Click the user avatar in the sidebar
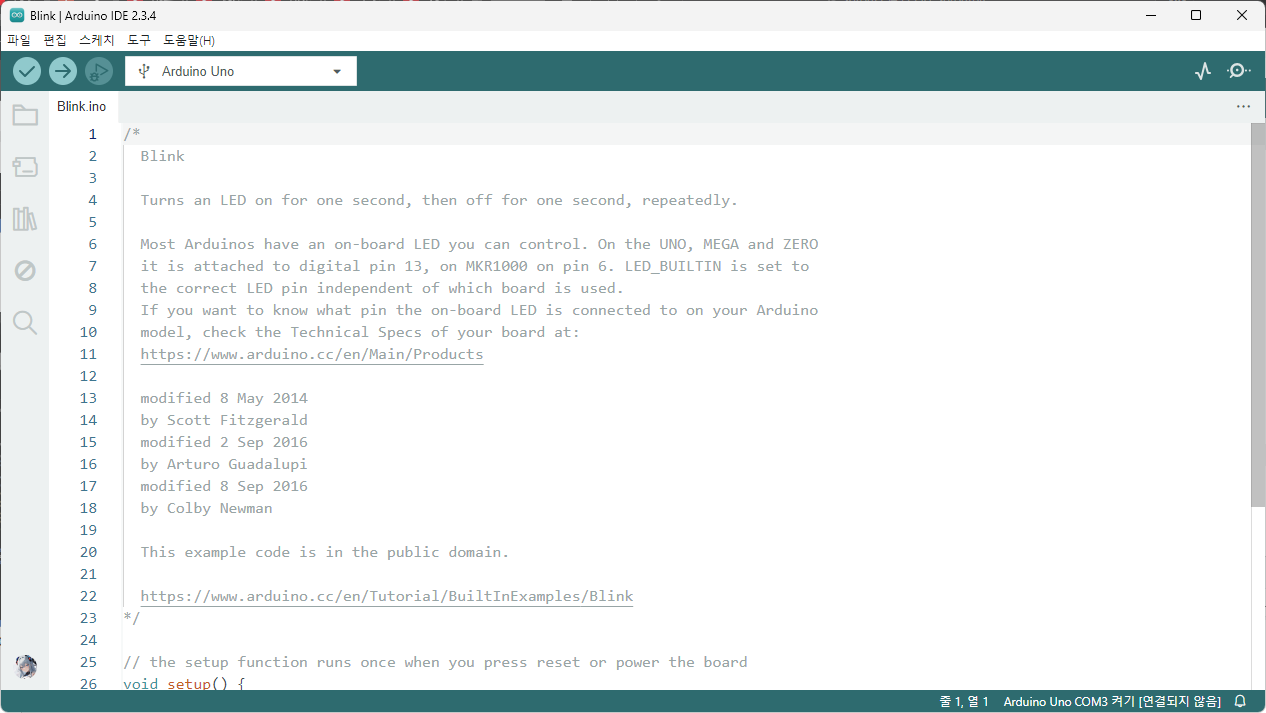This screenshot has width=1266, height=713. [x=26, y=667]
